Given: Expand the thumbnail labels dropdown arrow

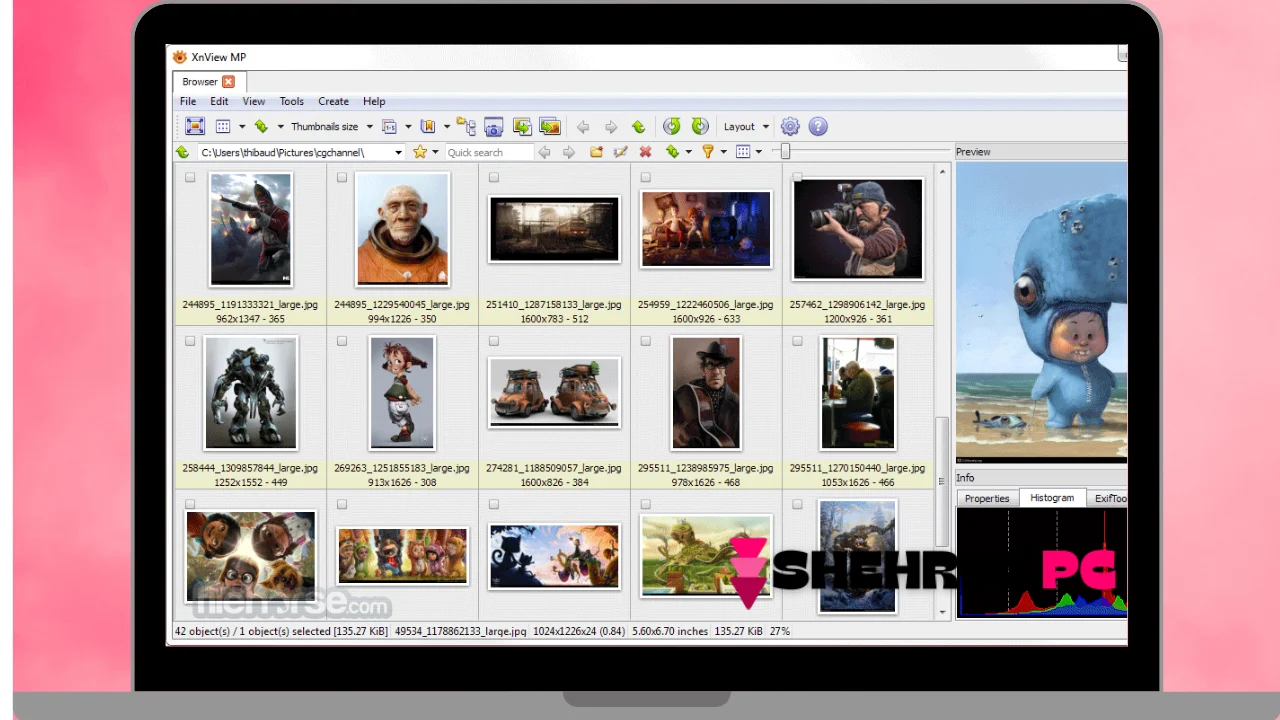Looking at the screenshot, I should [408, 127].
